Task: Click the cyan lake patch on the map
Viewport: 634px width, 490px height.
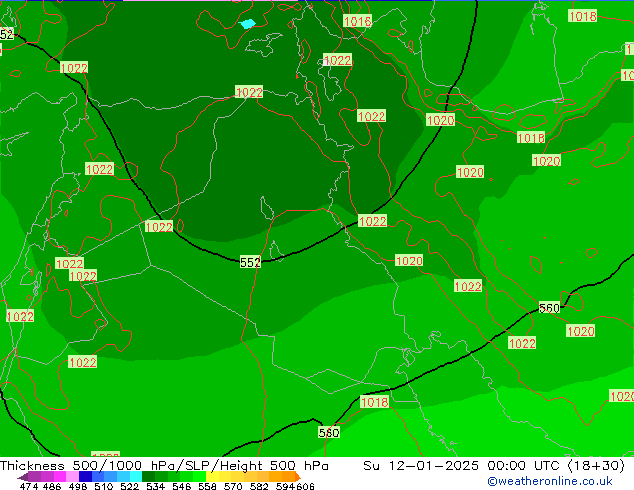Action: 247,24
